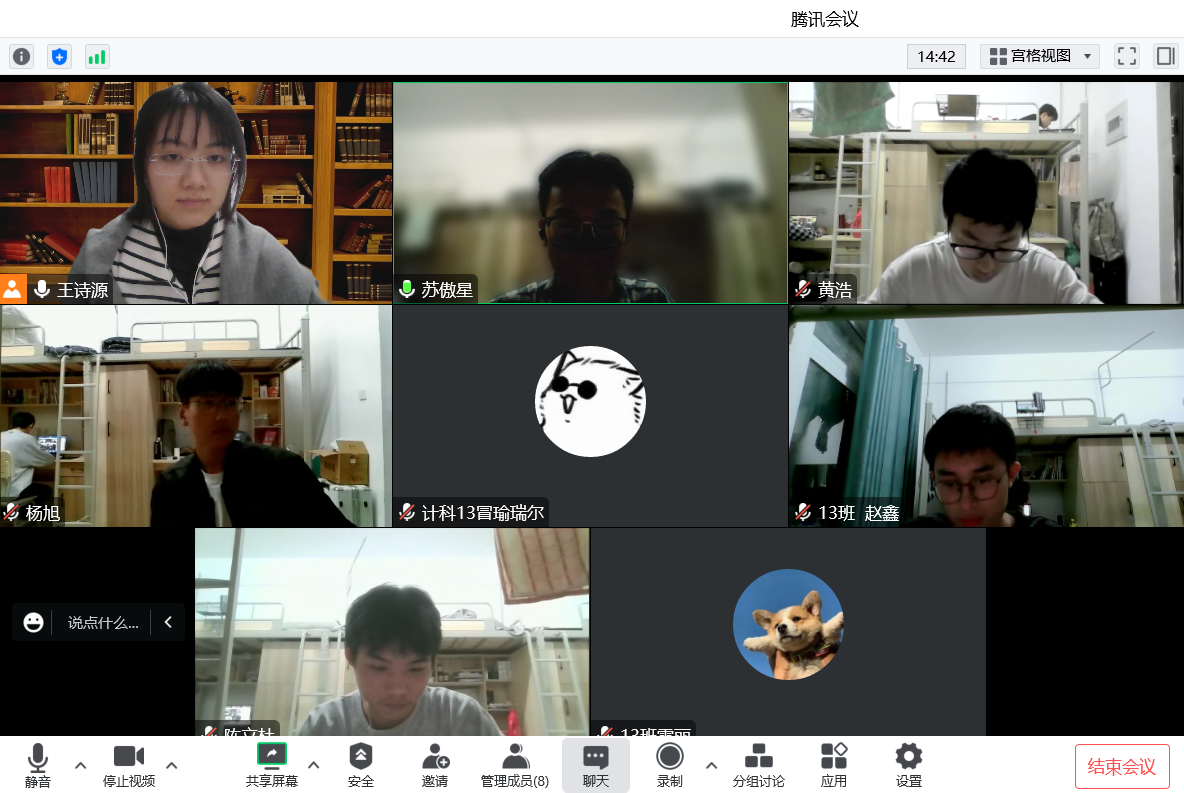Toggle the side panel icon
Image resolution: width=1184 pixels, height=793 pixels.
(1165, 56)
